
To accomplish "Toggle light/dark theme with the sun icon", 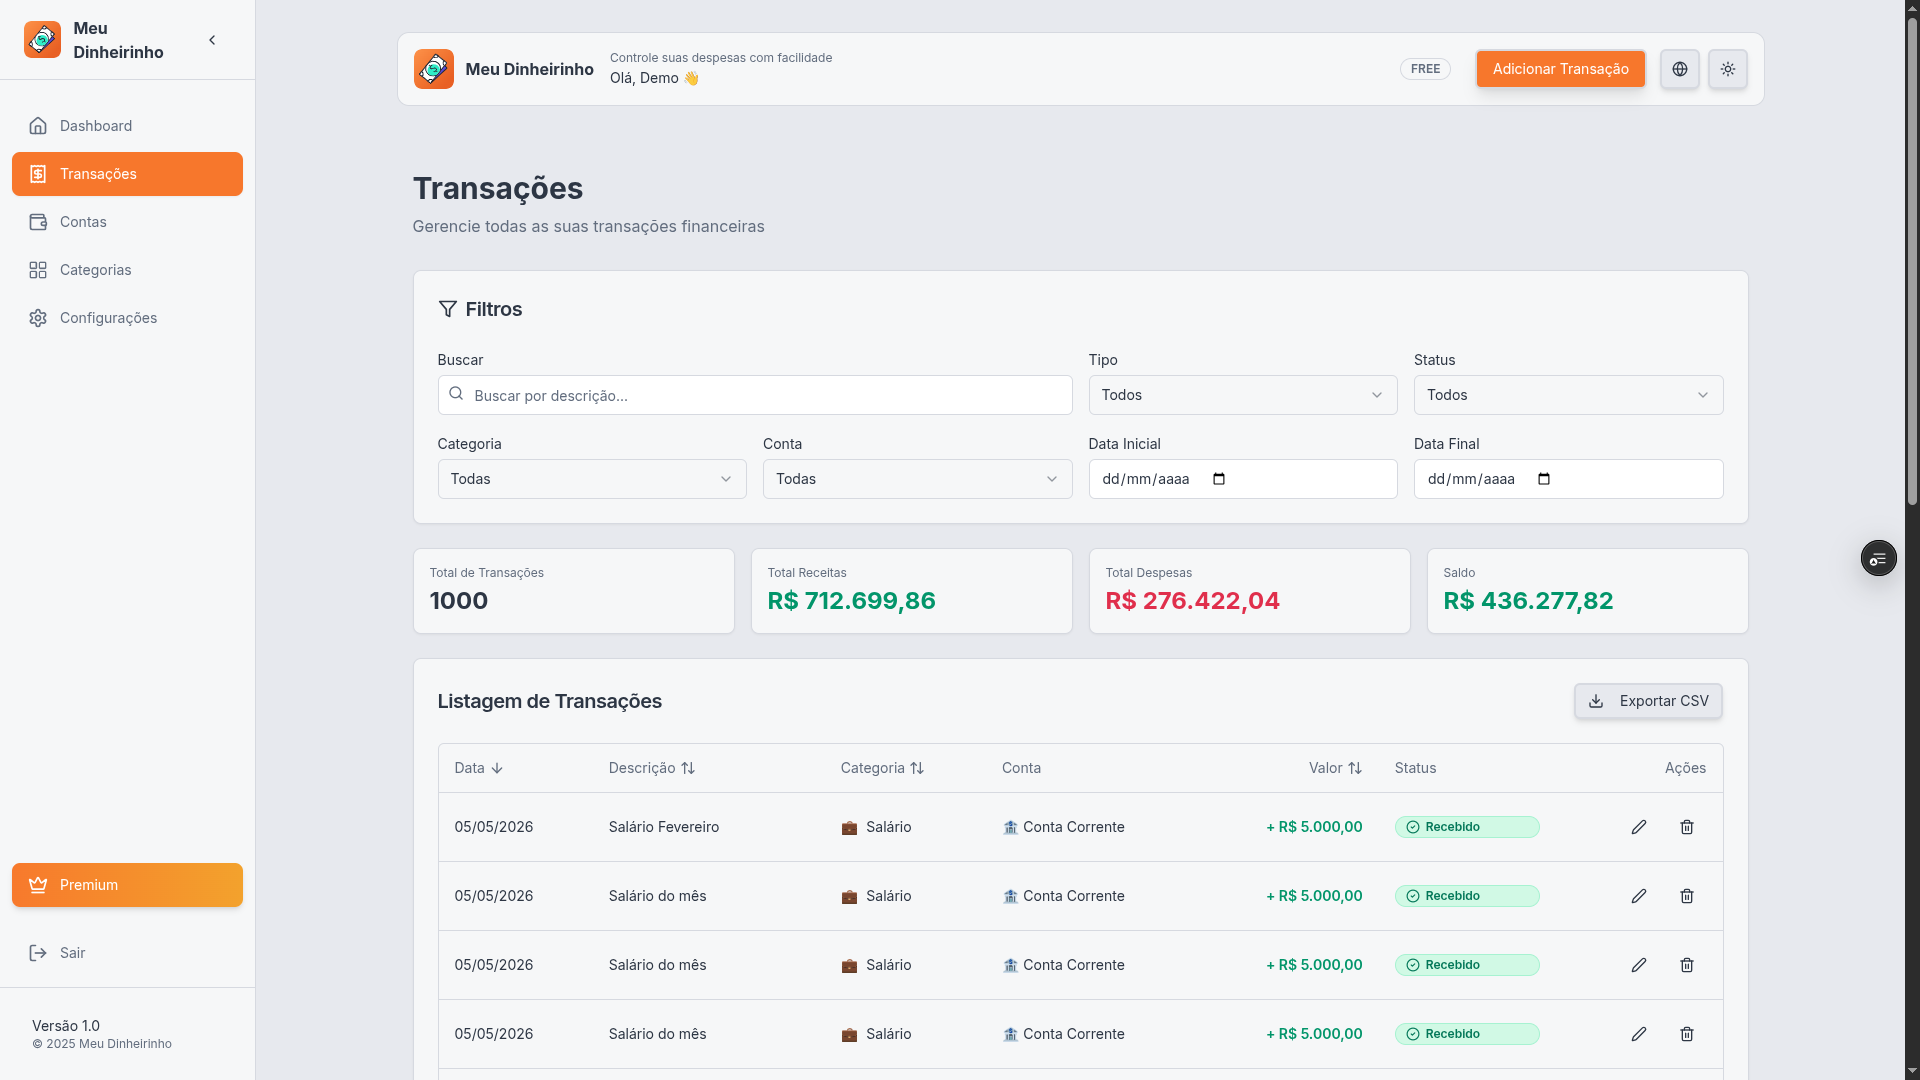I will pos(1727,69).
